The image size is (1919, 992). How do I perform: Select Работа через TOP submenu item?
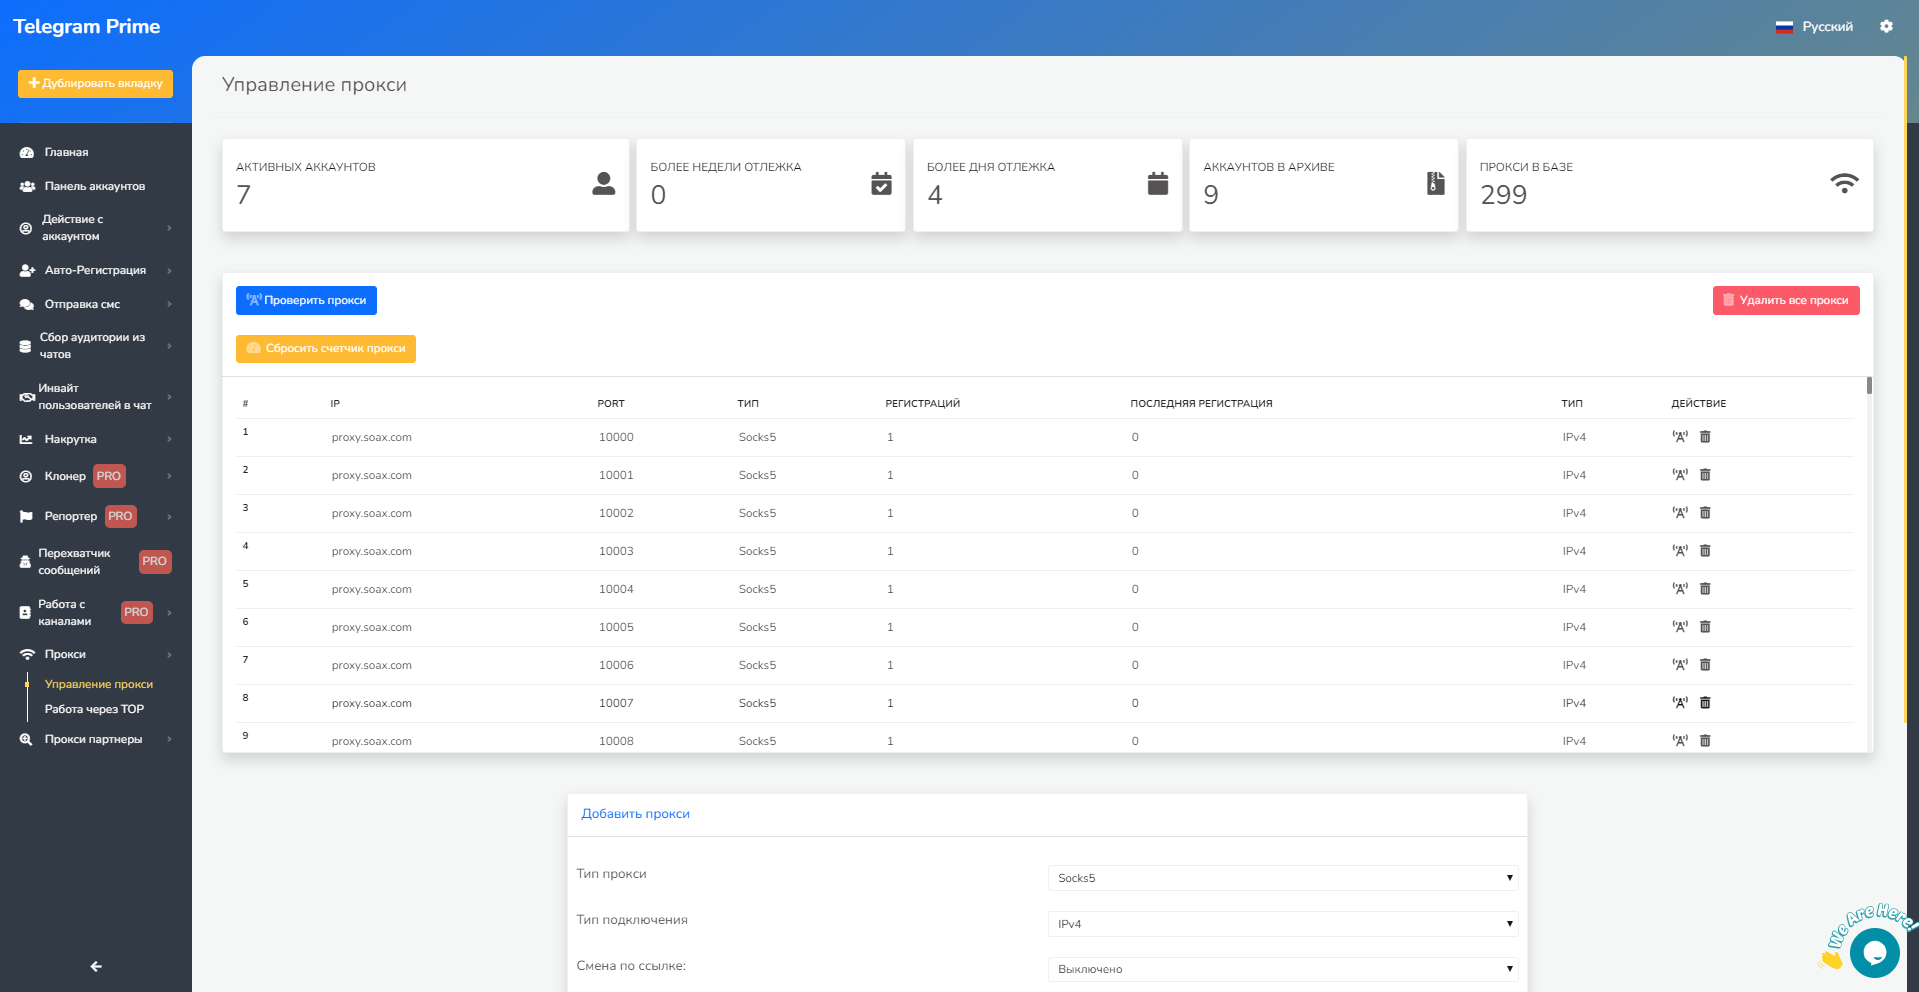pos(94,709)
